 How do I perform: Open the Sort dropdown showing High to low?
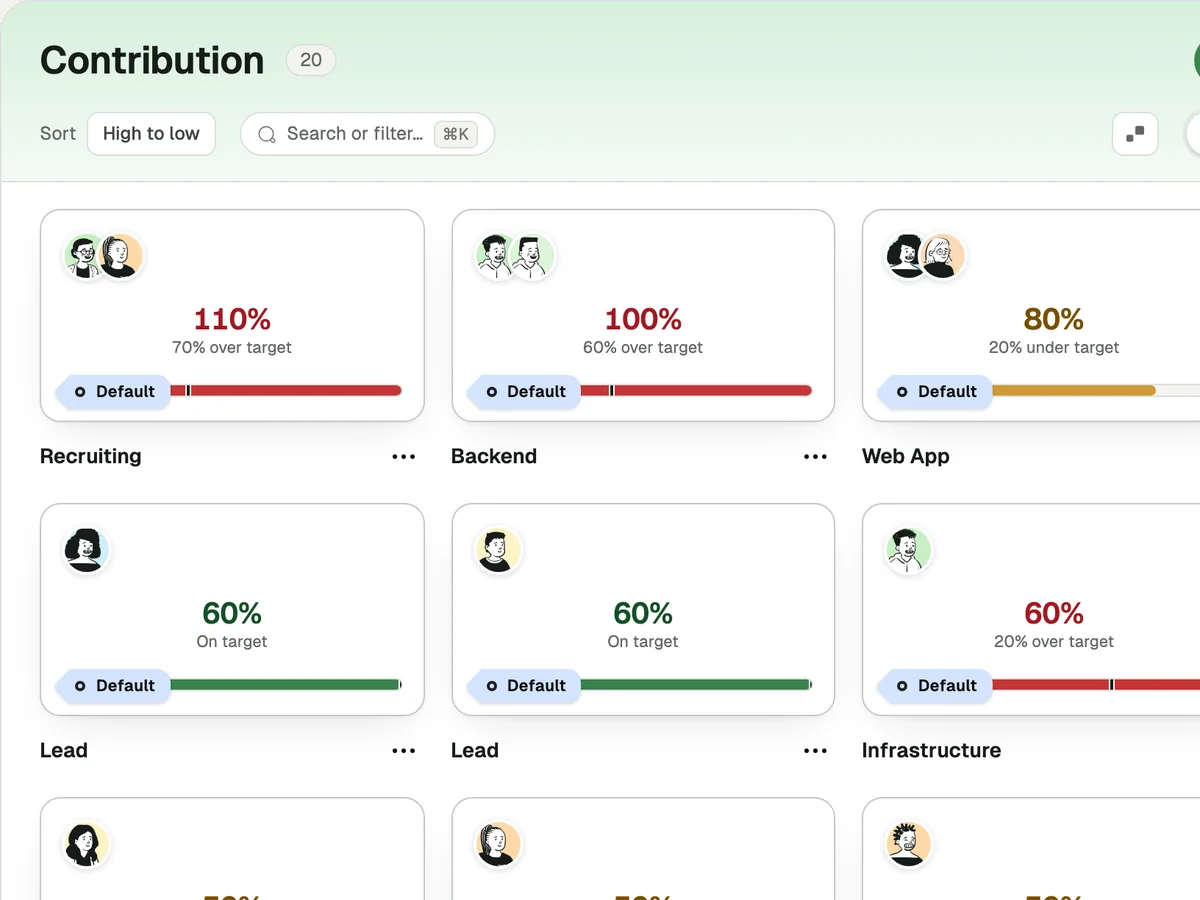[x=151, y=134]
